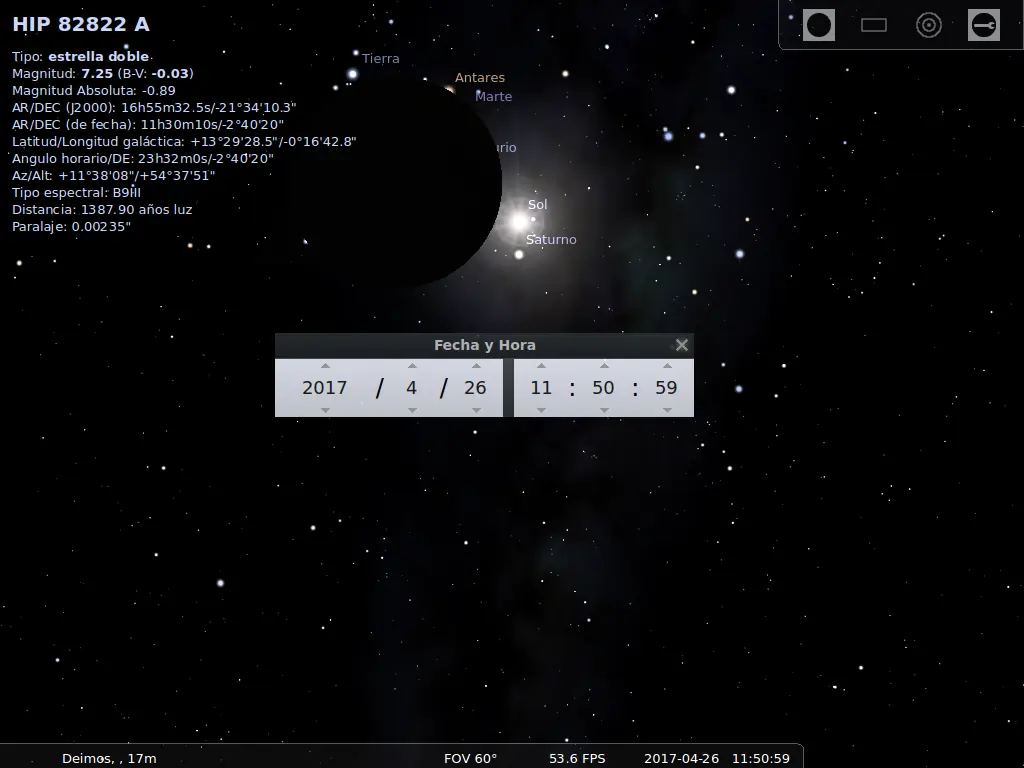Click the 53.6 FPS status bar entry
Screen dimensions: 1024x768
577,758
